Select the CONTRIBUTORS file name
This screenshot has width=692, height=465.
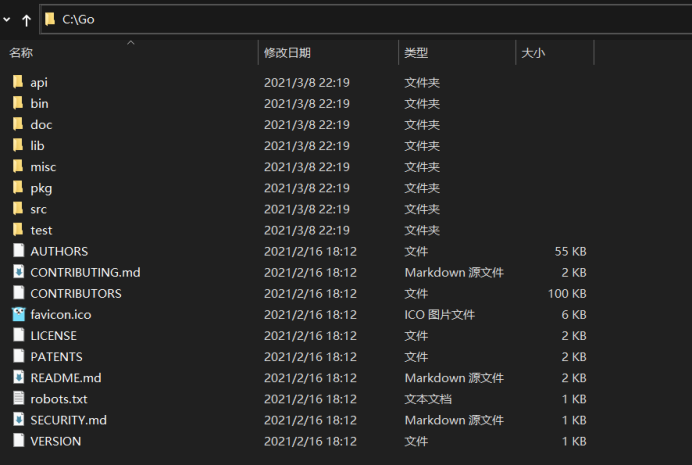tap(76, 294)
